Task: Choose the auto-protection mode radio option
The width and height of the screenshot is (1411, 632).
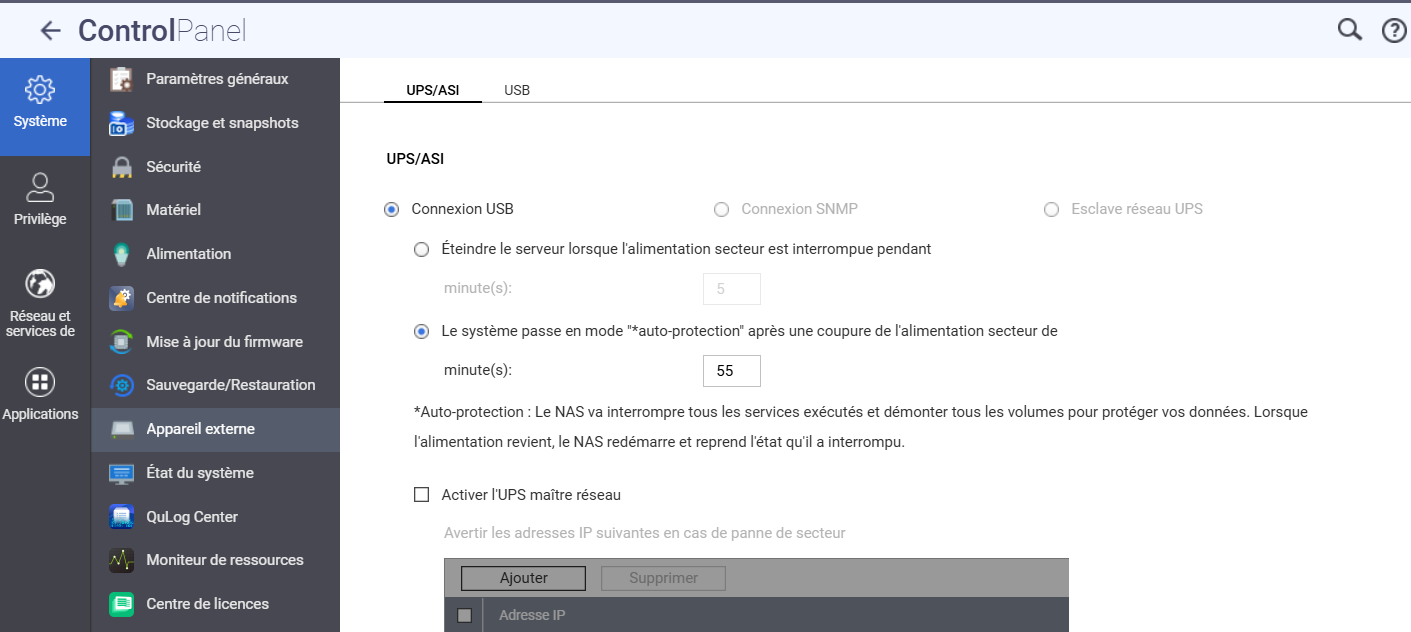Action: pyautogui.click(x=422, y=331)
